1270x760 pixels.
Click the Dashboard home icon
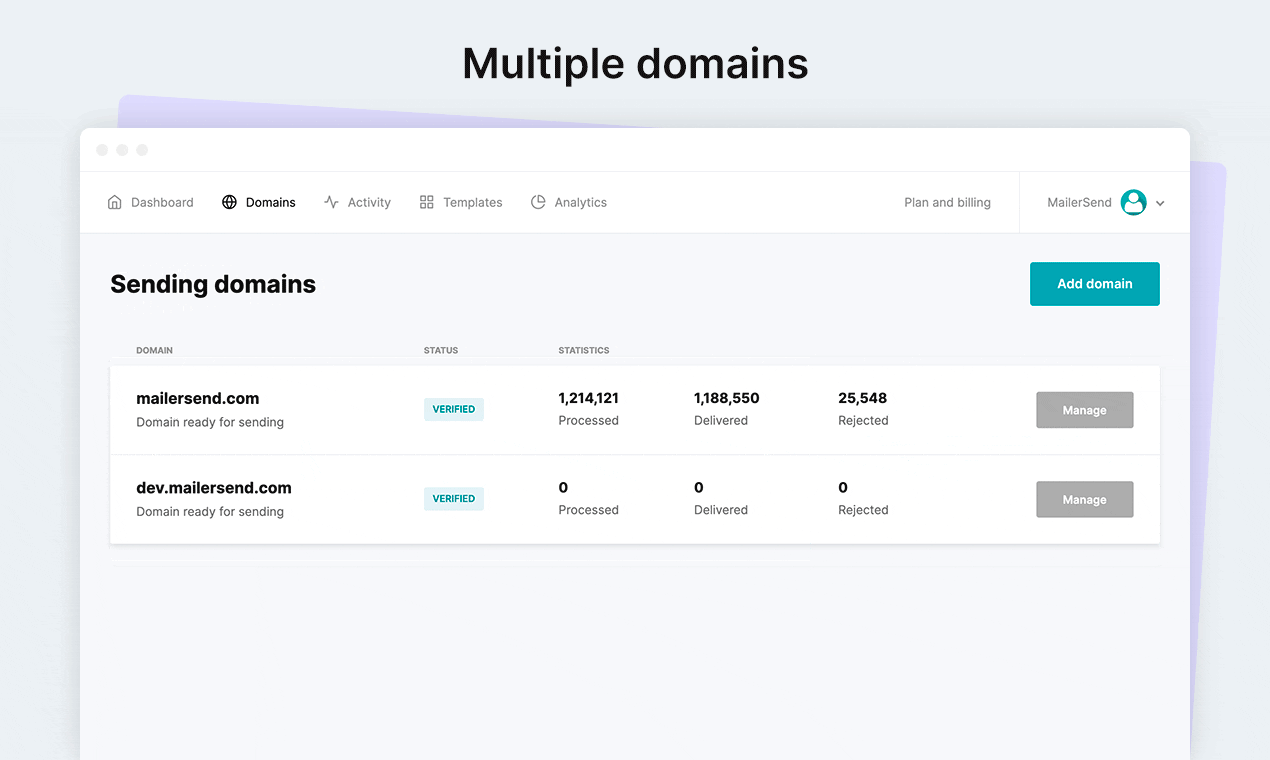(x=114, y=202)
